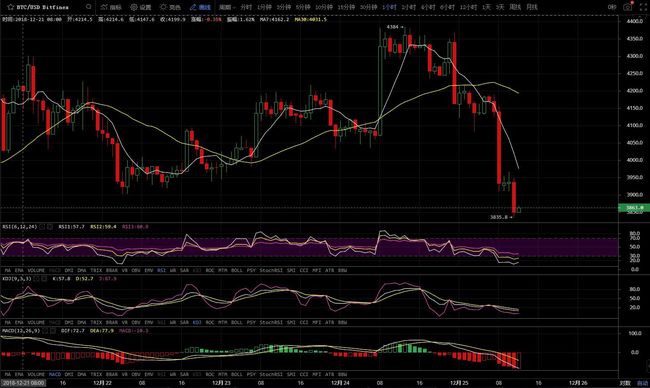Choose WR in the RSI panel indicator row
Viewport: 650px width, 388px height.
[173, 270]
